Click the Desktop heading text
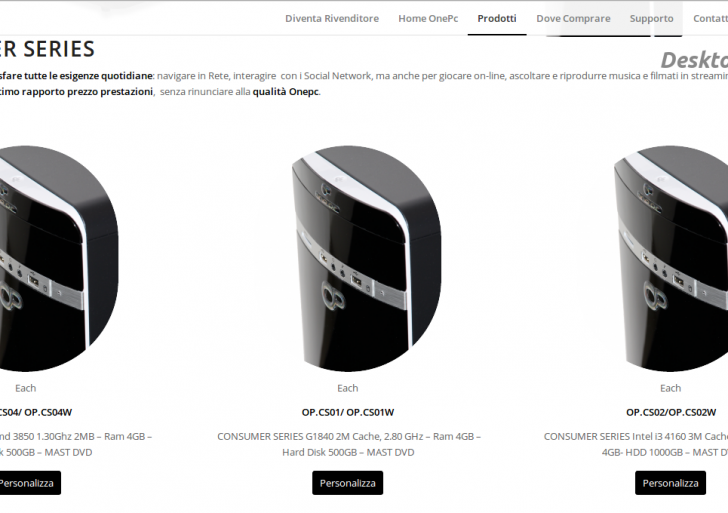 click(x=694, y=60)
